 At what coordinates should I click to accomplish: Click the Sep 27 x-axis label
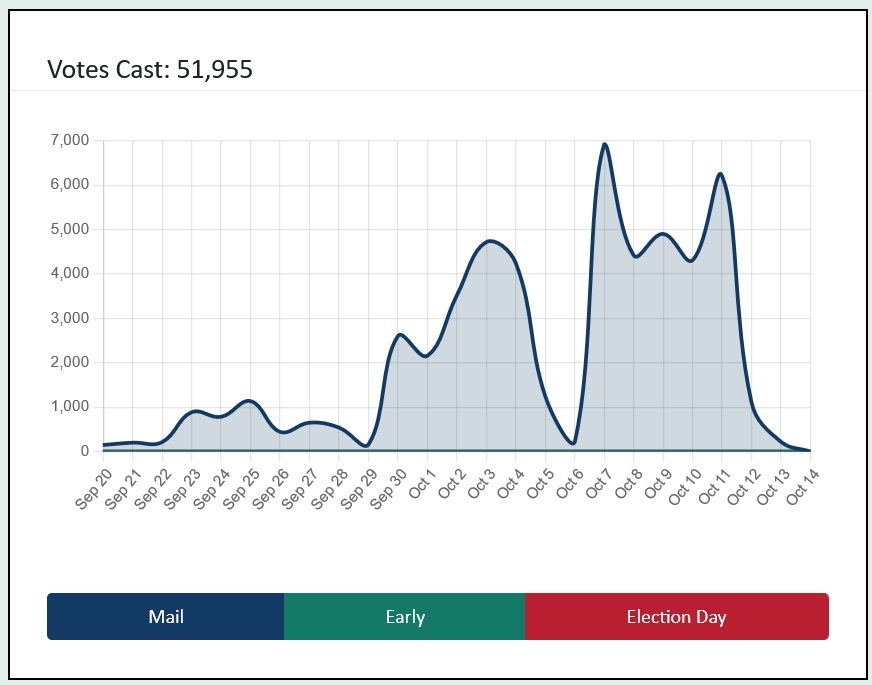pyautogui.click(x=300, y=489)
